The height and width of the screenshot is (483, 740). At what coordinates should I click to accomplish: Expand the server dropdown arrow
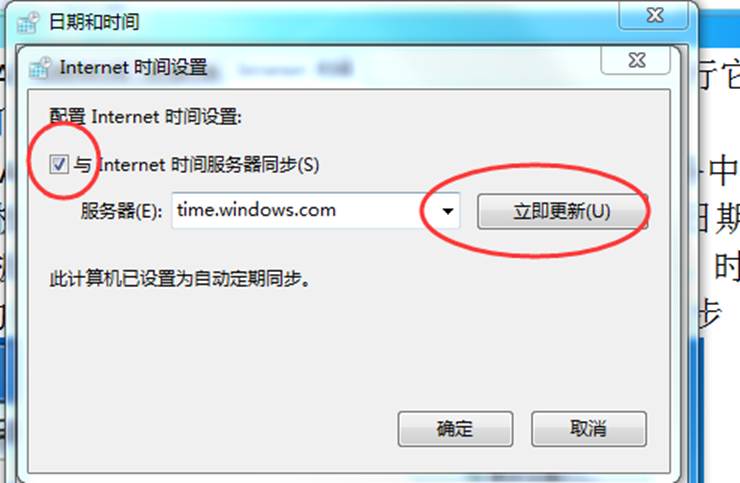click(448, 211)
